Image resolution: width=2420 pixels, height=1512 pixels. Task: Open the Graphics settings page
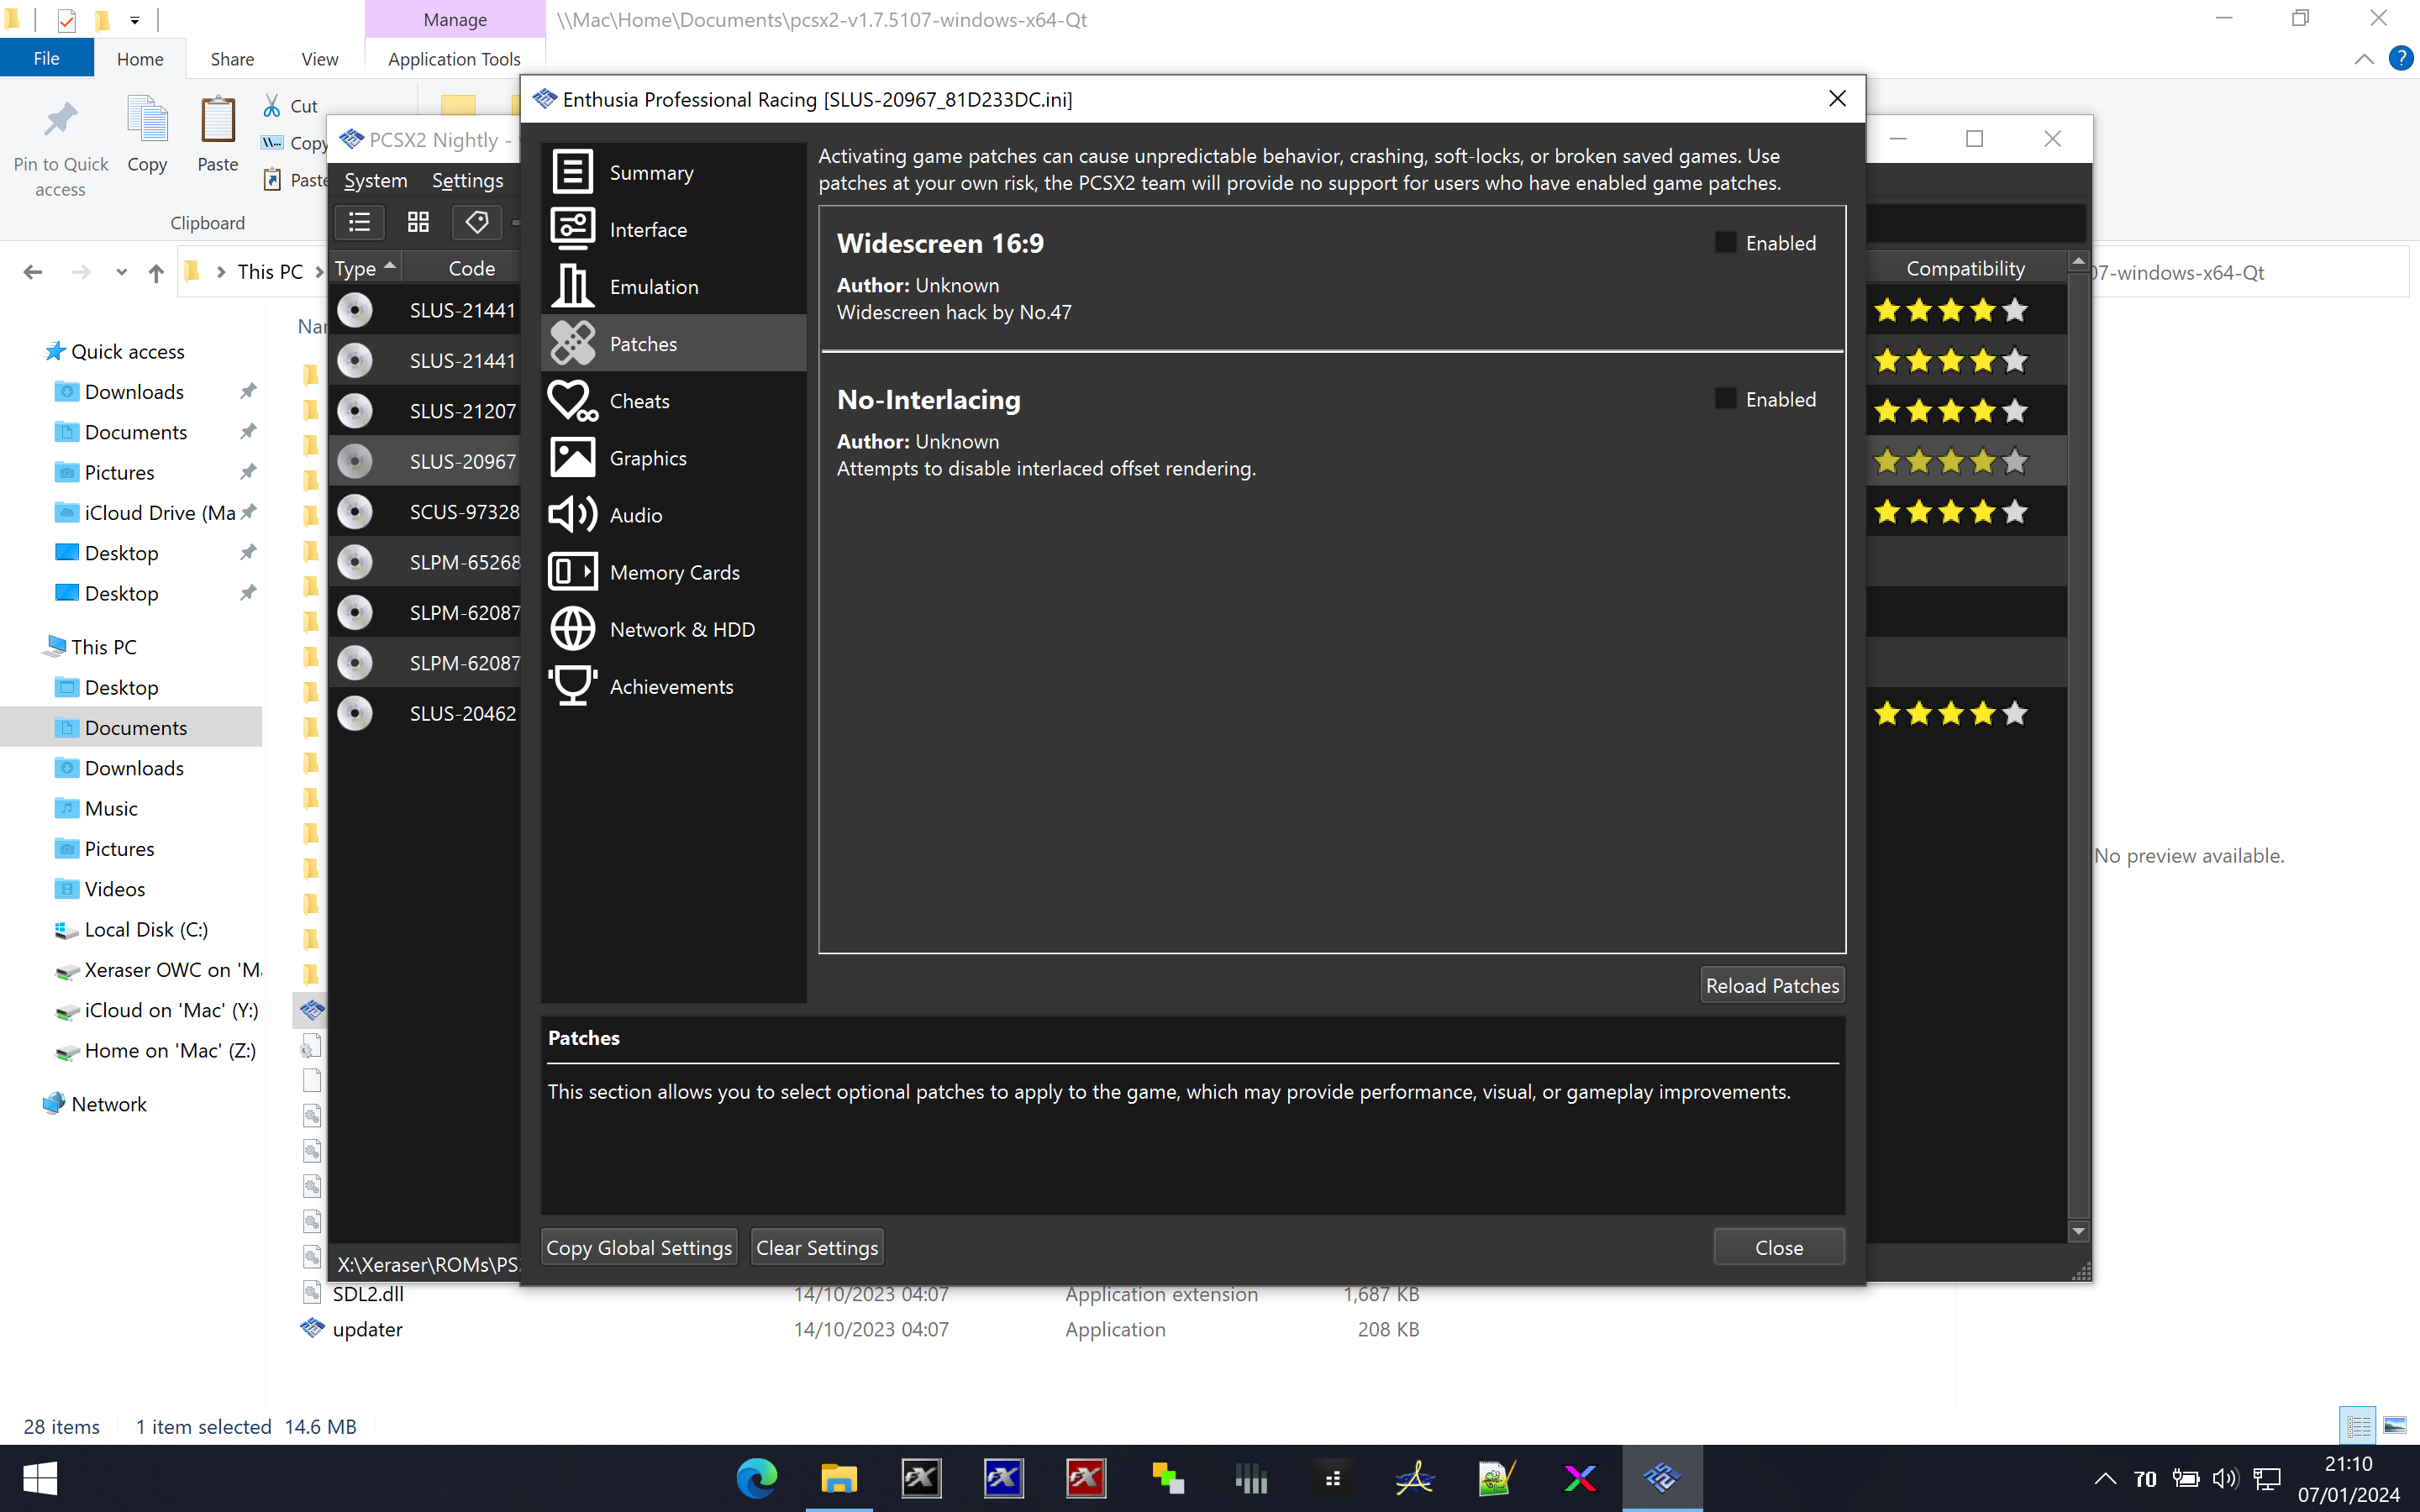673,457
